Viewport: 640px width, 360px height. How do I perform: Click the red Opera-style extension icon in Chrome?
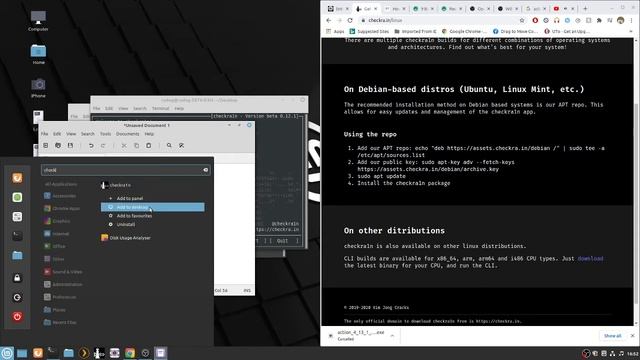point(535,20)
